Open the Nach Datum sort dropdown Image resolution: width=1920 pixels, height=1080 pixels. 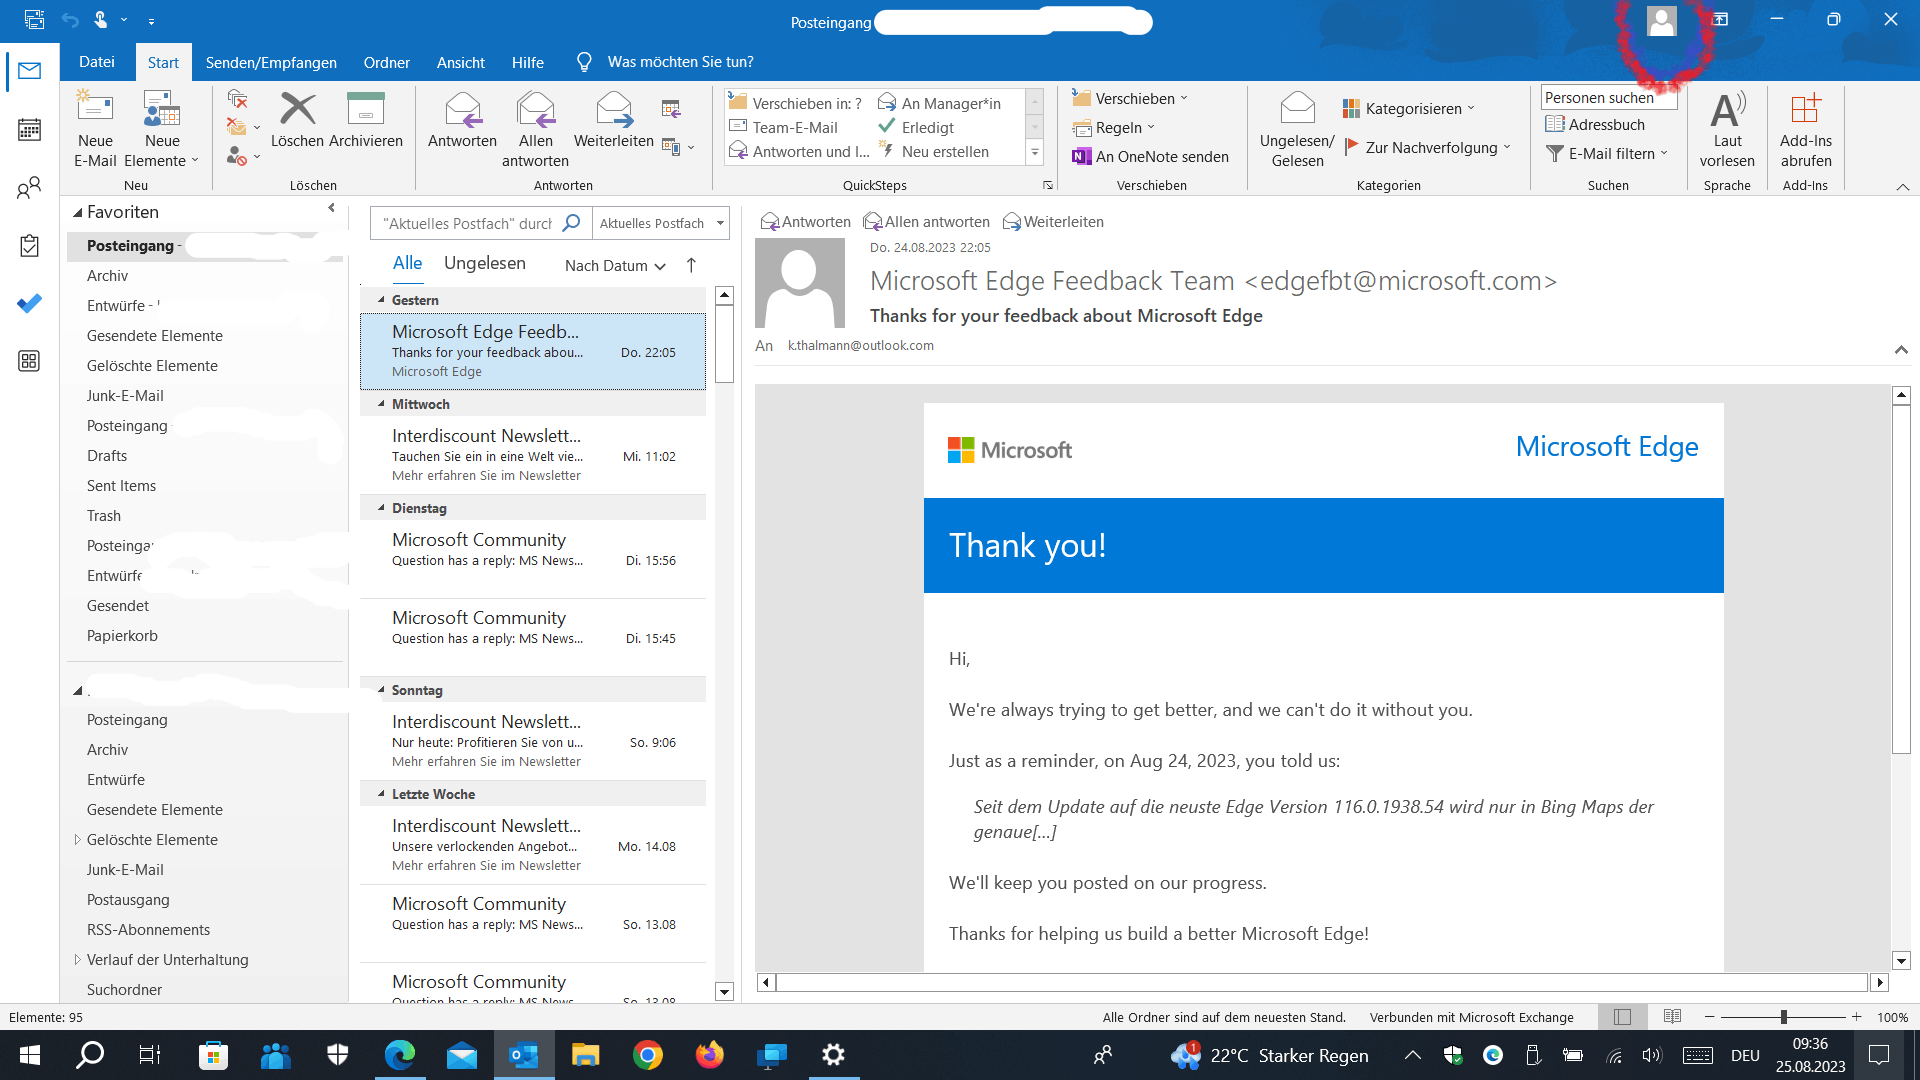point(614,265)
